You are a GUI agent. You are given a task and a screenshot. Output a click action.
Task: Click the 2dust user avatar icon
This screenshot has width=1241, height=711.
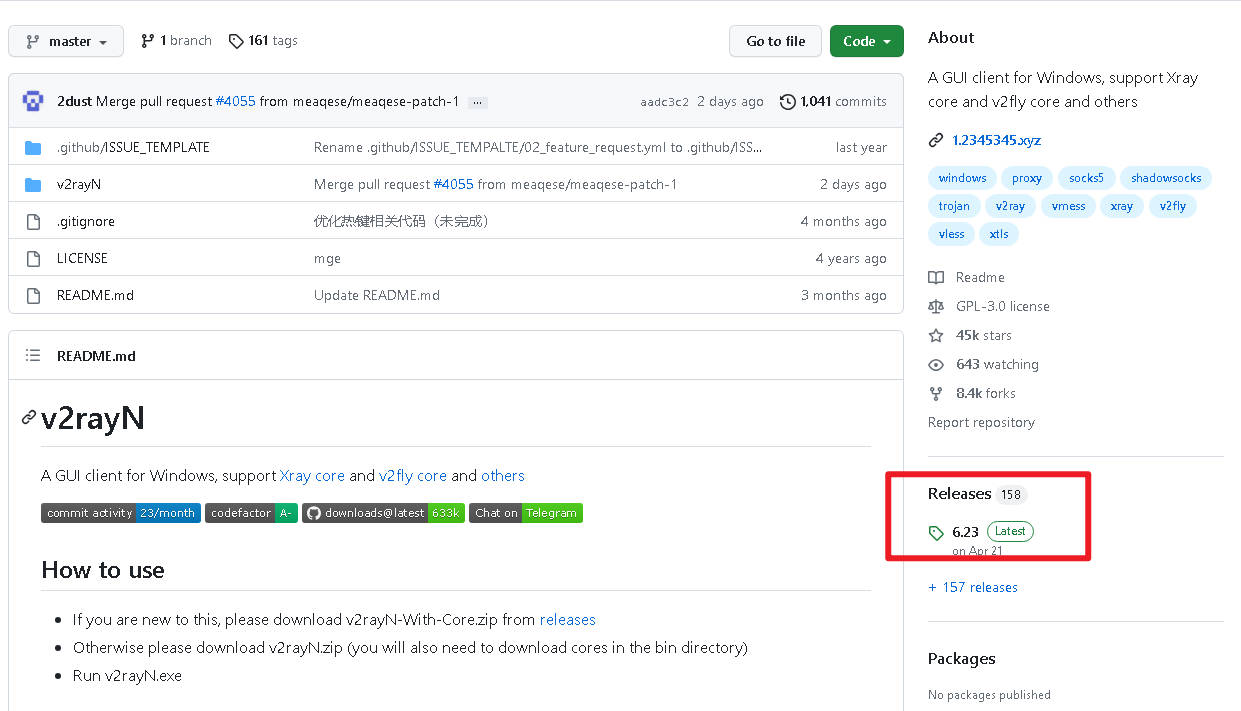(x=33, y=101)
